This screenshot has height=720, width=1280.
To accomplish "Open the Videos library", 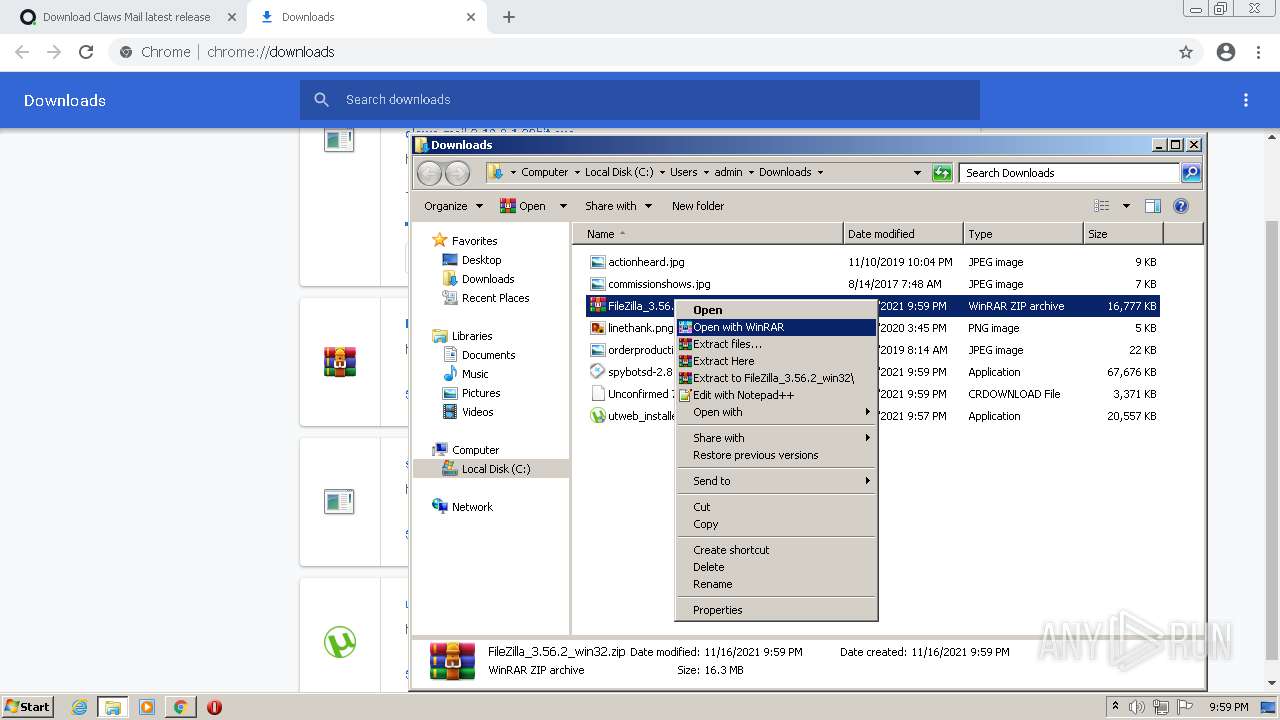I will click(477, 412).
